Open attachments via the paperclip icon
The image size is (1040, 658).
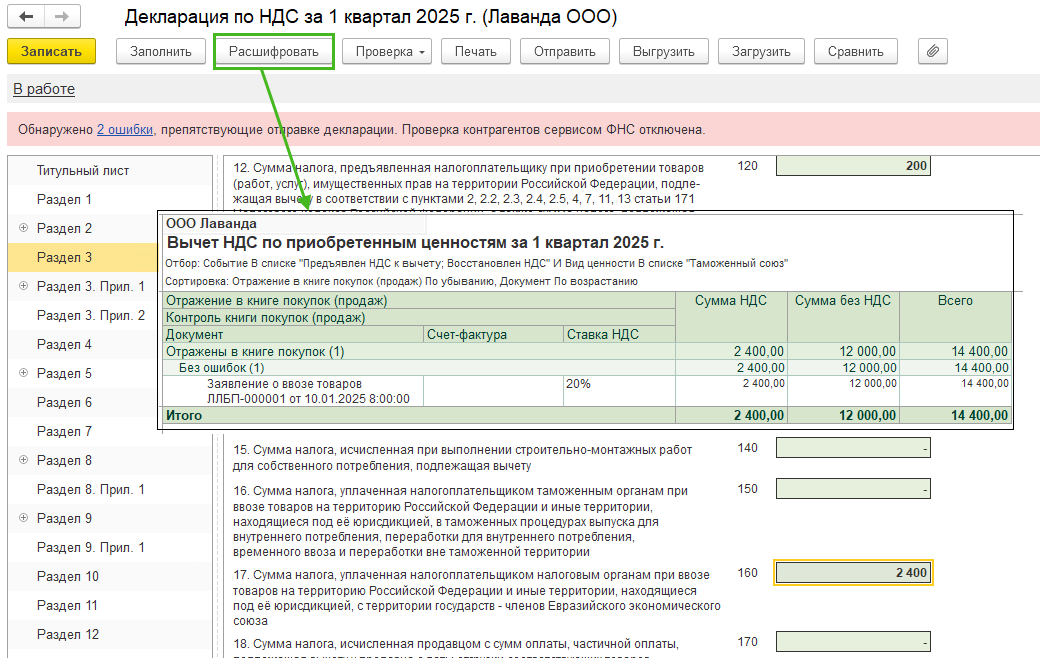pos(933,51)
